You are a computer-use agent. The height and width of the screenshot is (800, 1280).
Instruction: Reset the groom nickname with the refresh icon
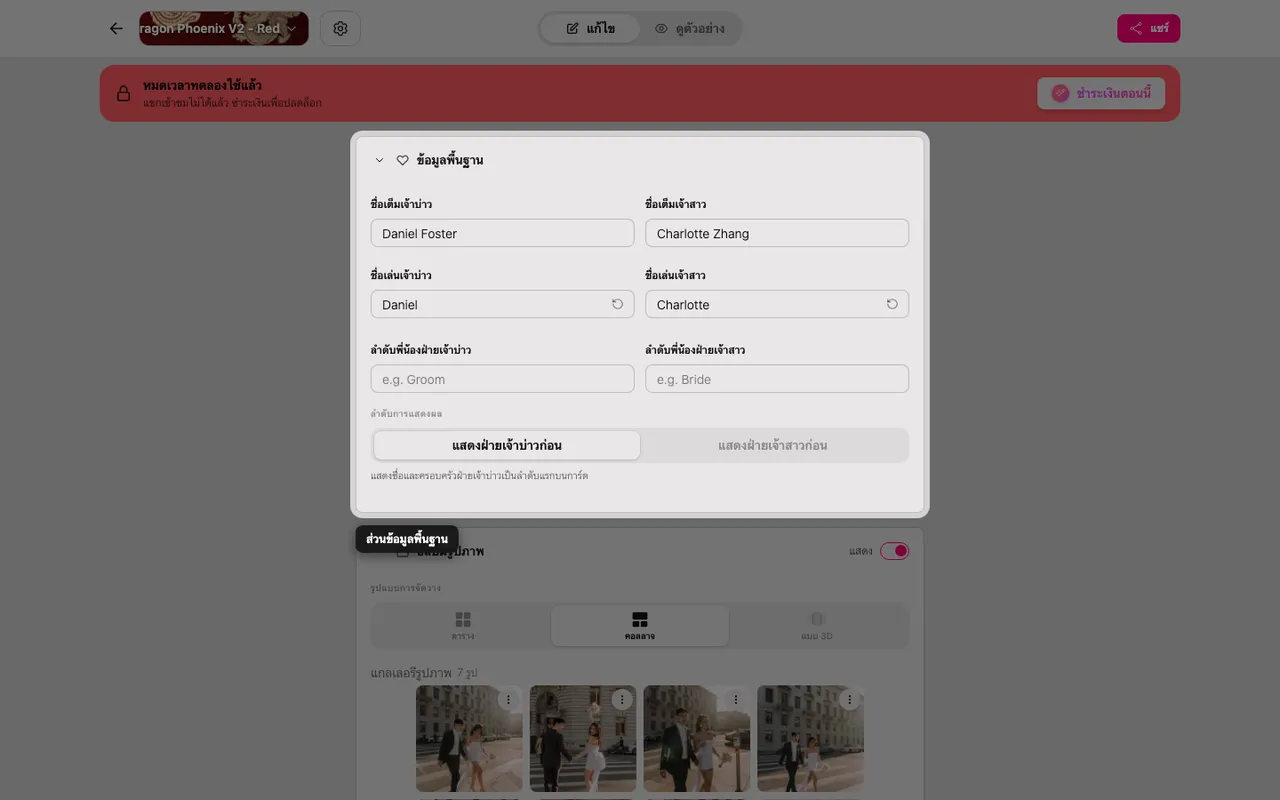617,304
